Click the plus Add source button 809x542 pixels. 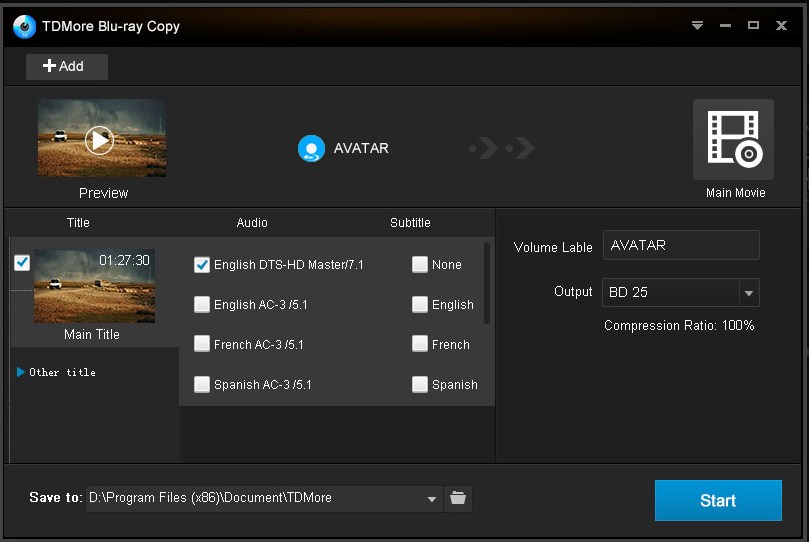click(x=66, y=66)
